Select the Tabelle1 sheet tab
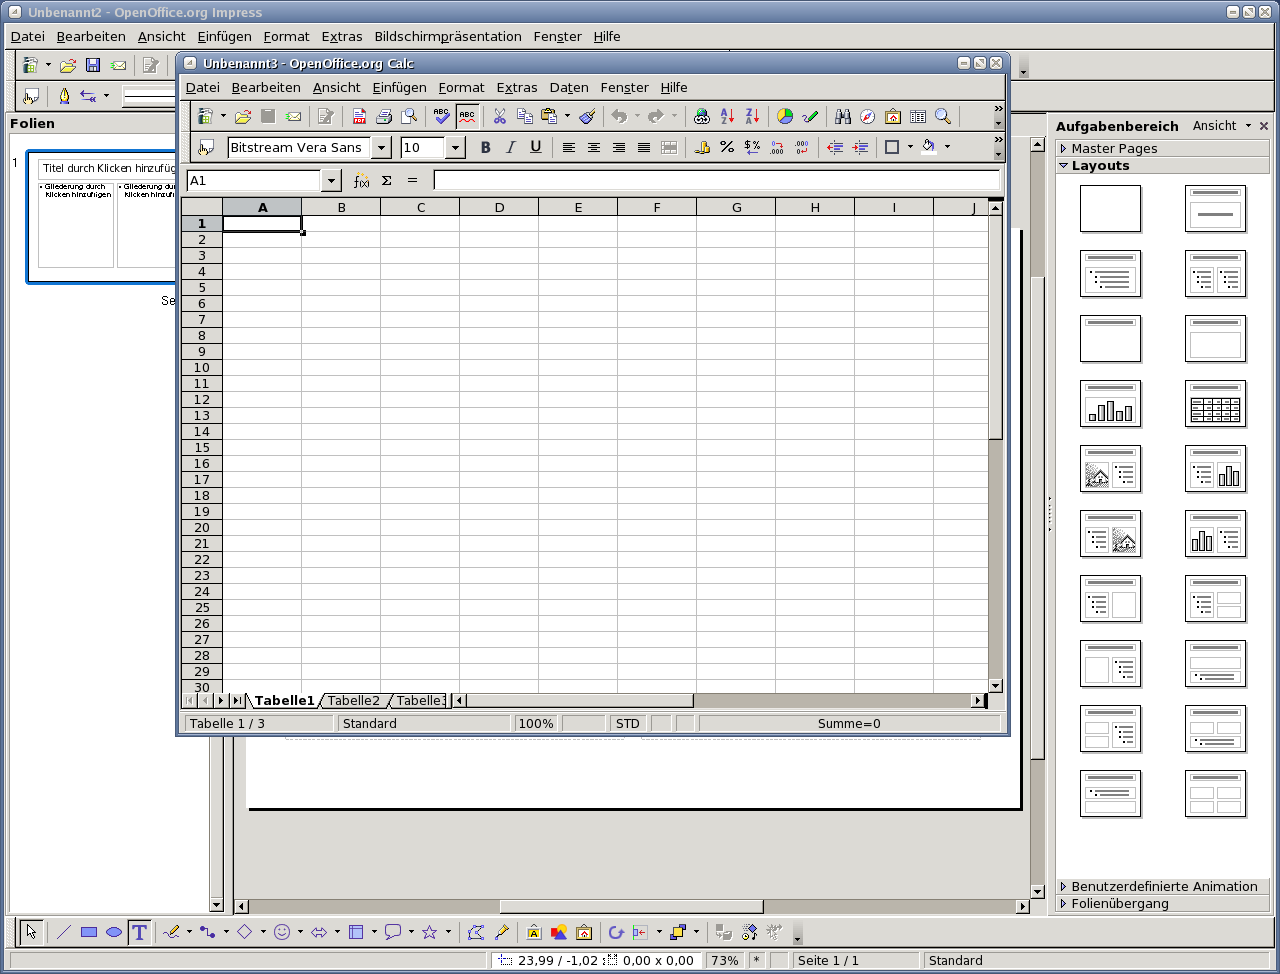This screenshot has width=1280, height=974. 284,700
